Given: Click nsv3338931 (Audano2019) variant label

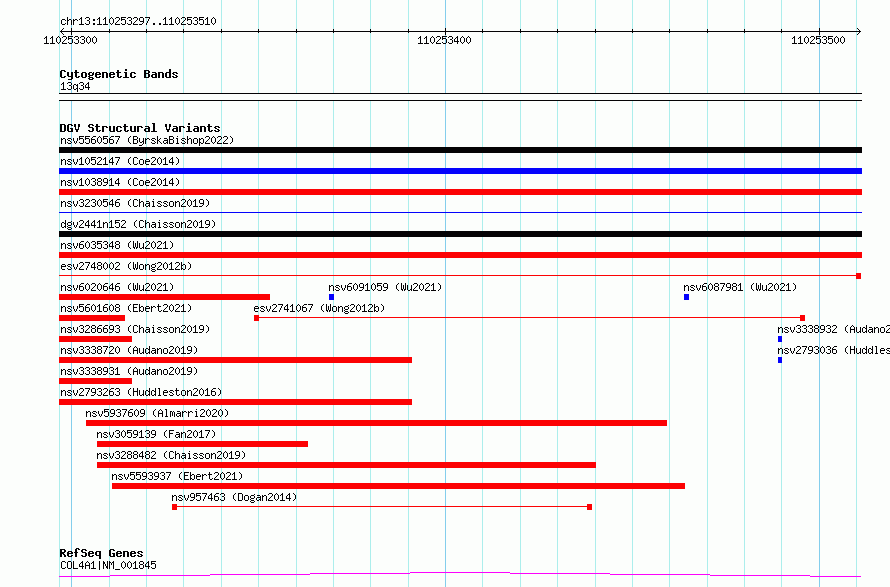Looking at the screenshot, I should click(x=129, y=371).
